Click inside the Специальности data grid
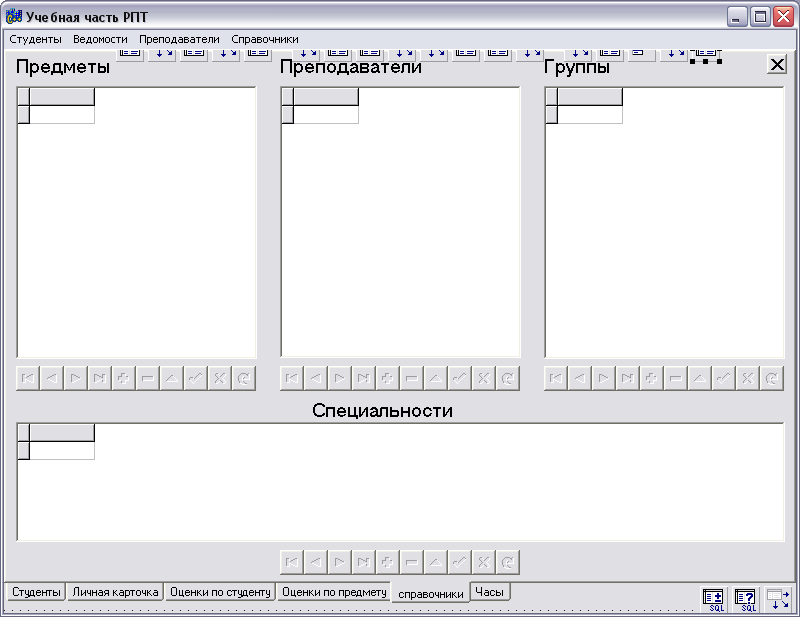Viewport: 800px width, 617px height. click(x=401, y=482)
